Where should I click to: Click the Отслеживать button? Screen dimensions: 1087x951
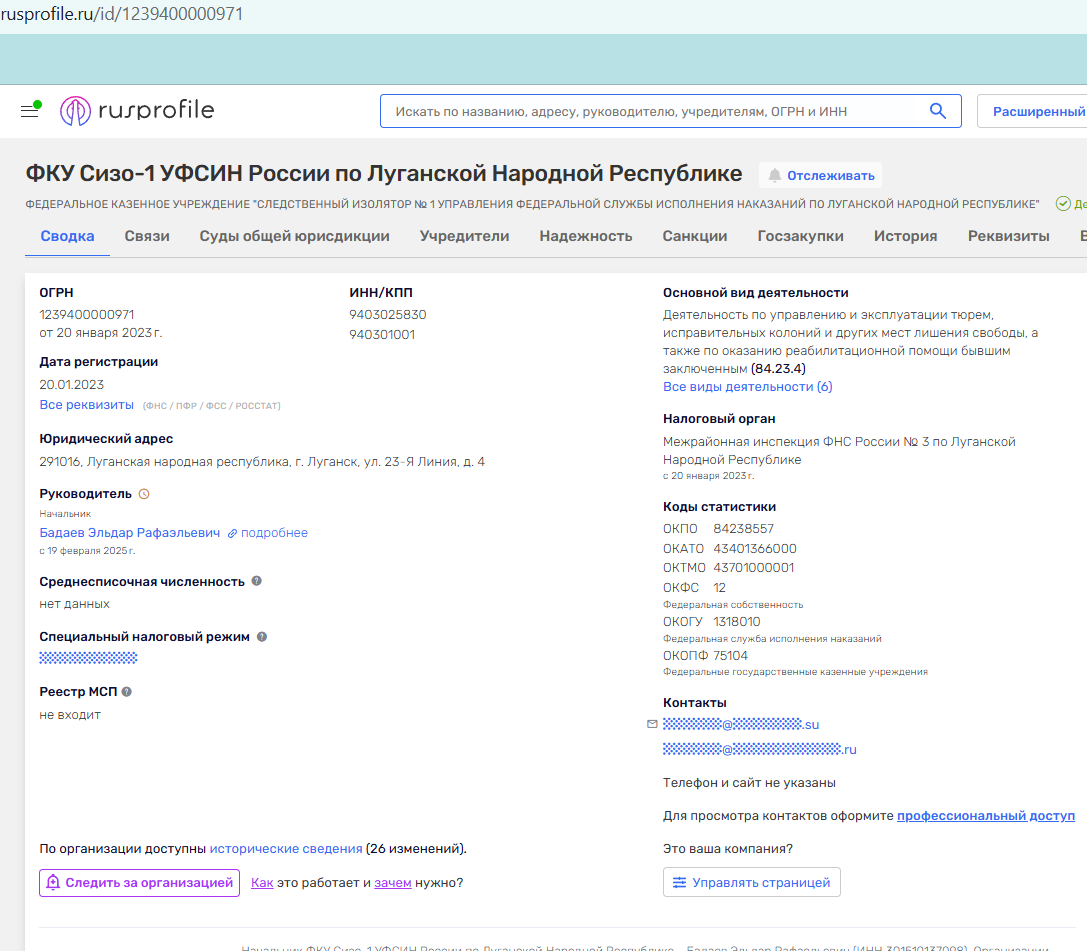tap(820, 175)
